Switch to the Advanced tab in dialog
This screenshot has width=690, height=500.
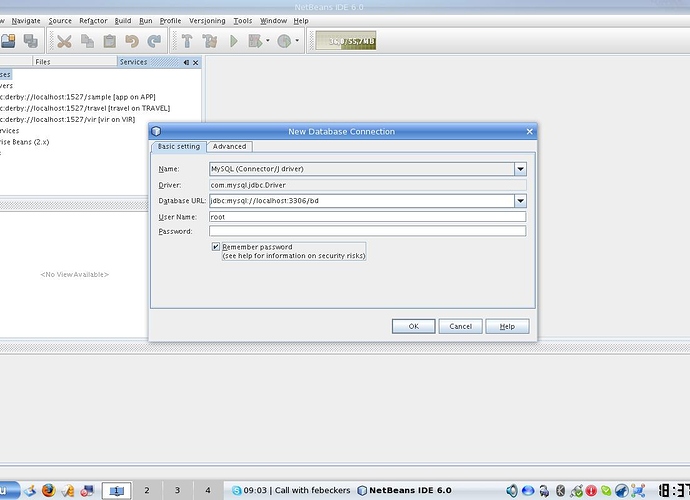tap(229, 146)
